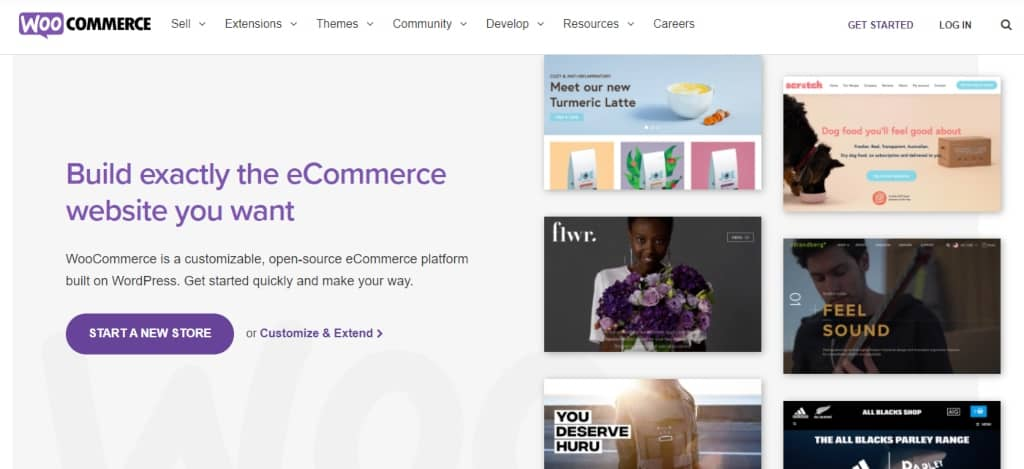
Task: Follow the Customize & Extend link
Action: [x=316, y=333]
